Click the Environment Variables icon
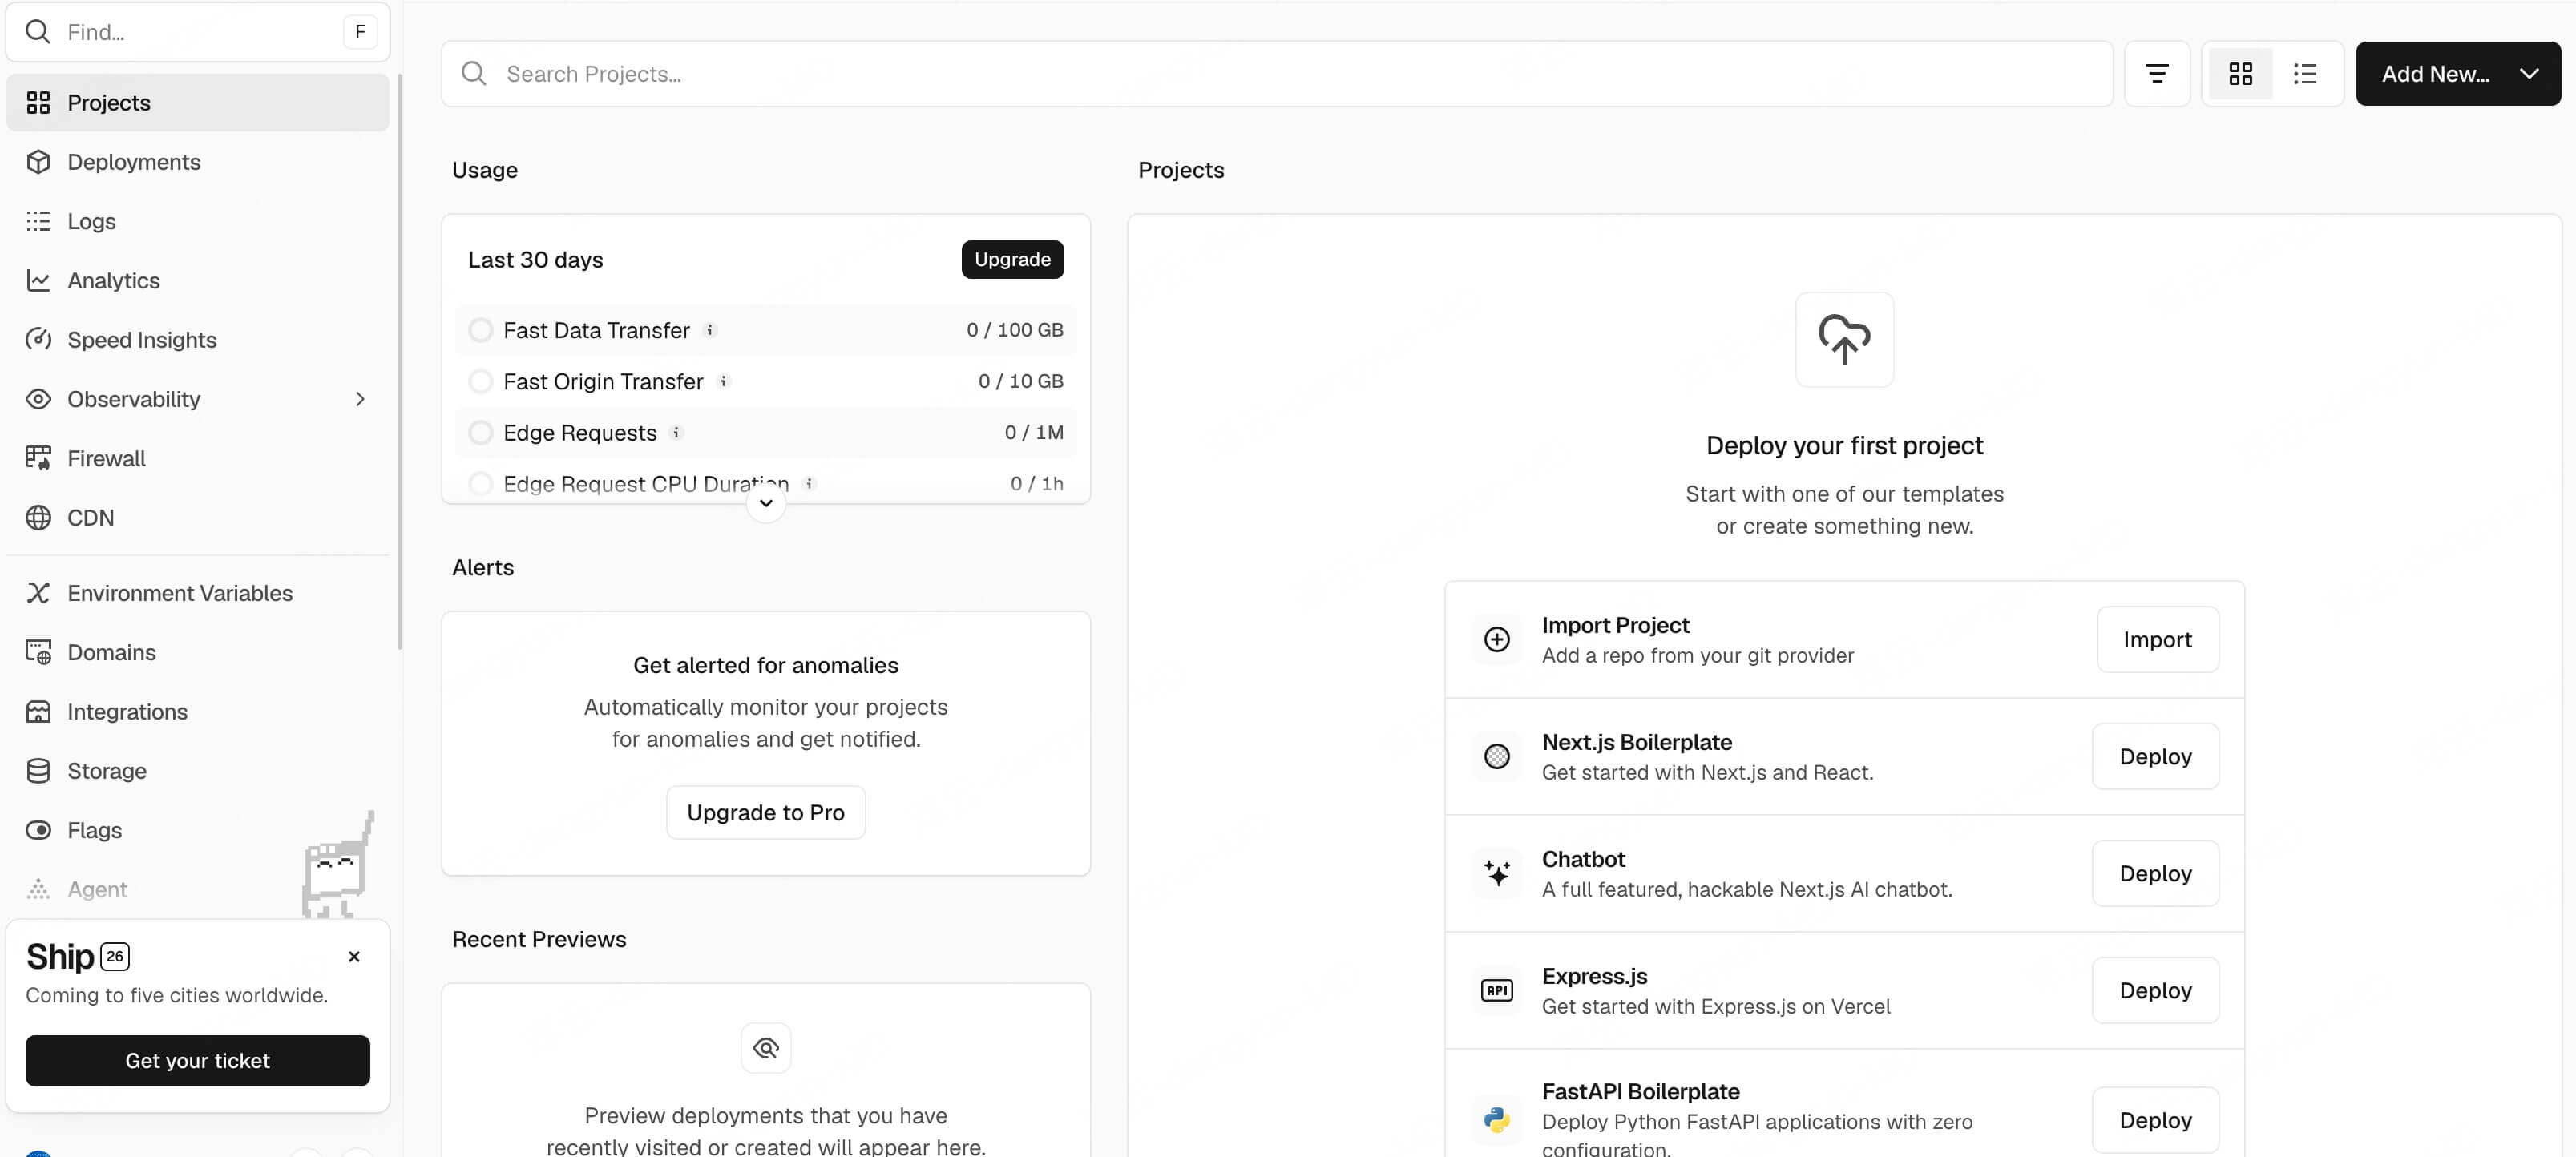This screenshot has width=2576, height=1157. pyautogui.click(x=38, y=593)
